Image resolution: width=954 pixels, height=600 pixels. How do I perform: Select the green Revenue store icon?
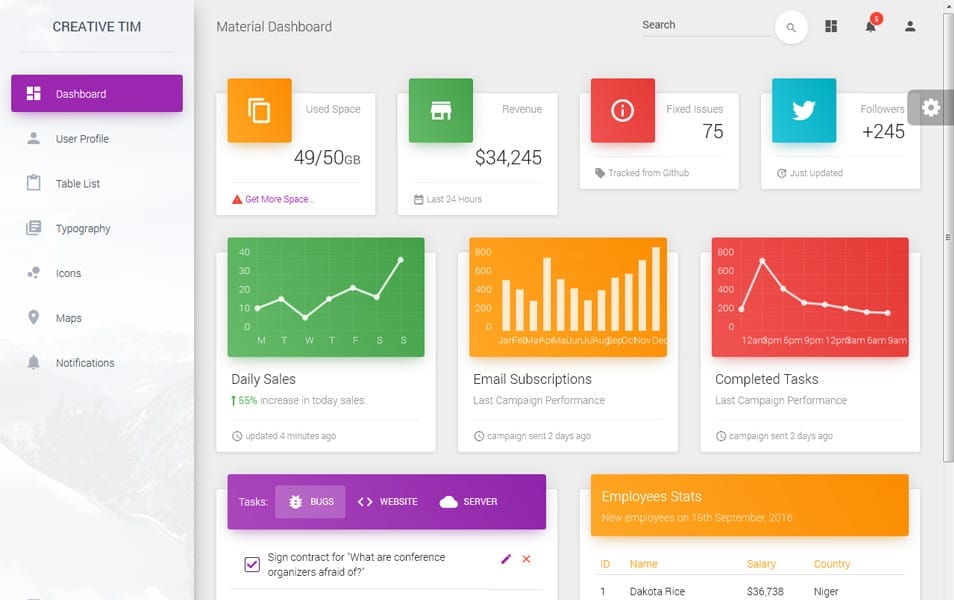click(x=441, y=110)
